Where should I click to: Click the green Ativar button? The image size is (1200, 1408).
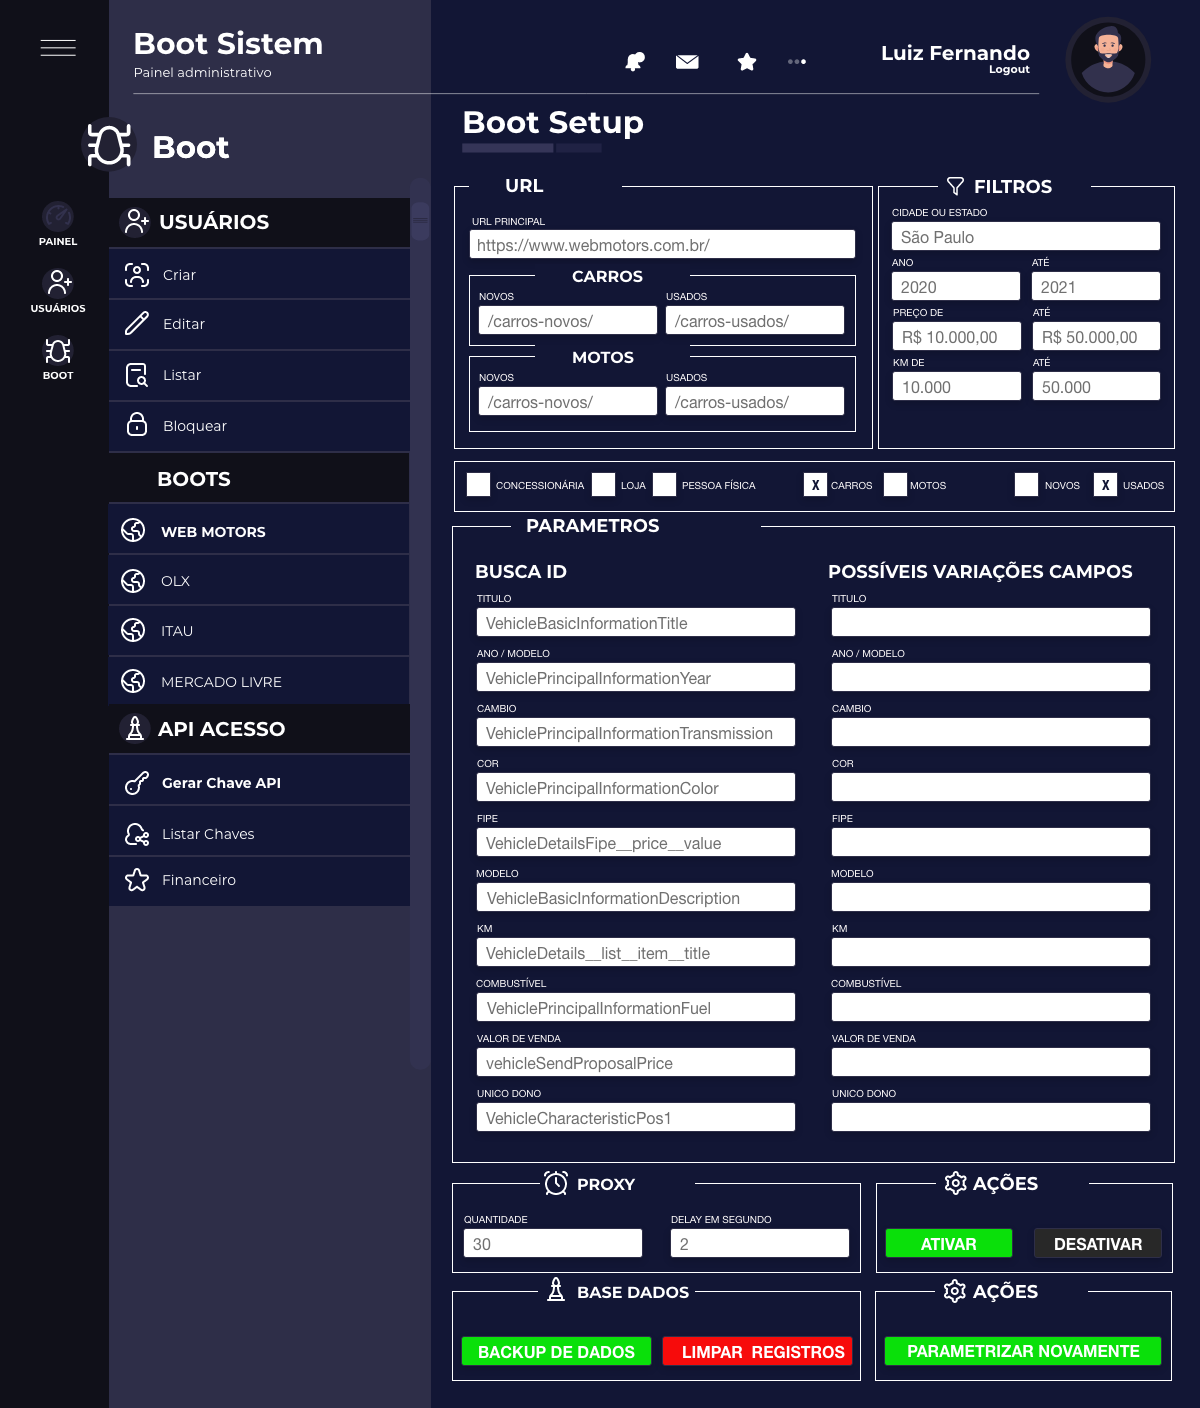coord(949,1244)
